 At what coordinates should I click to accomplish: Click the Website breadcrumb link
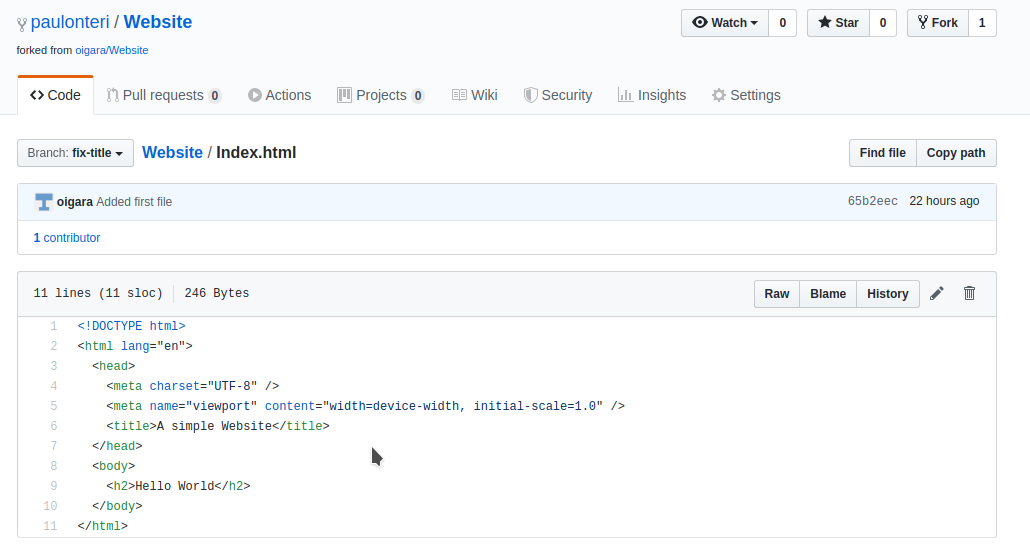click(x=172, y=152)
